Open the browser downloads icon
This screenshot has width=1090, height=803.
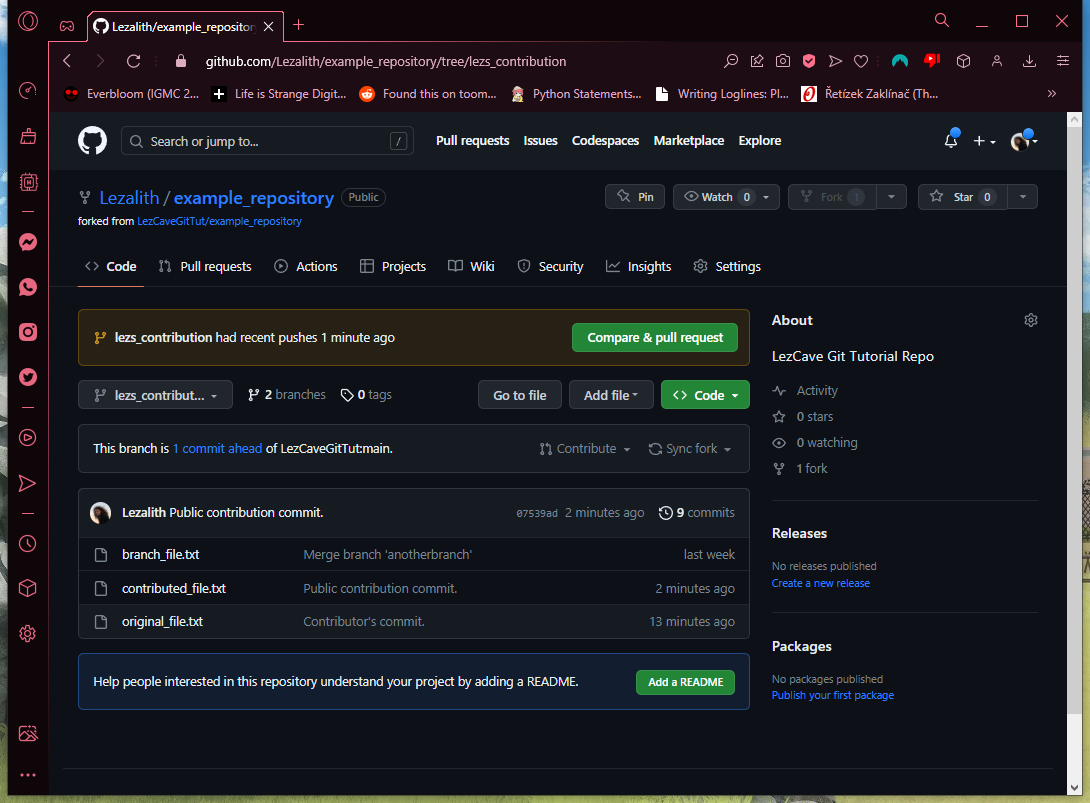point(1029,60)
